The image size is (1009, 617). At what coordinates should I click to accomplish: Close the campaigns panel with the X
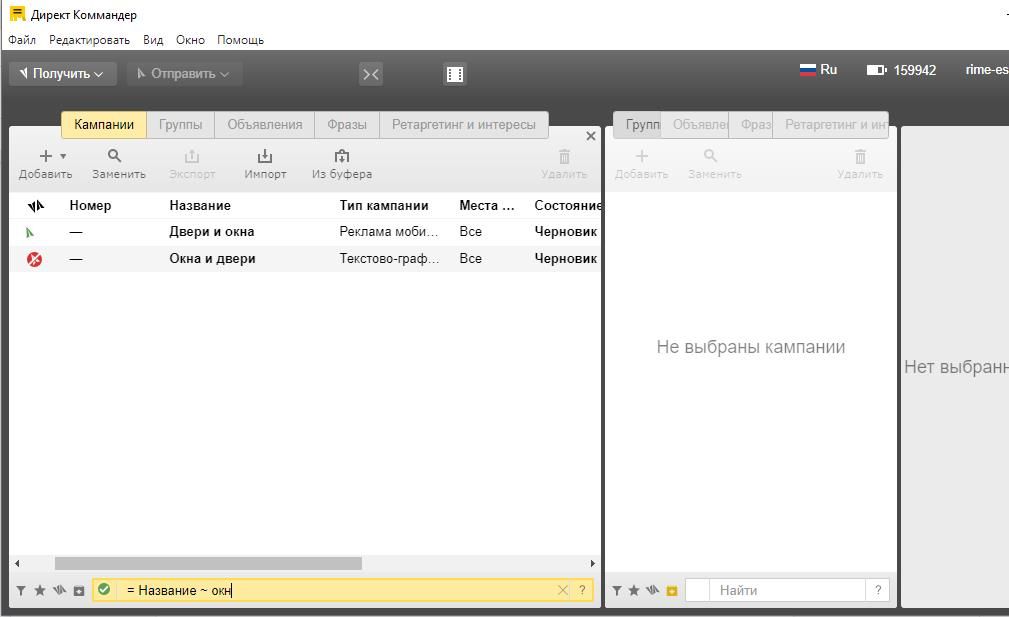point(591,136)
